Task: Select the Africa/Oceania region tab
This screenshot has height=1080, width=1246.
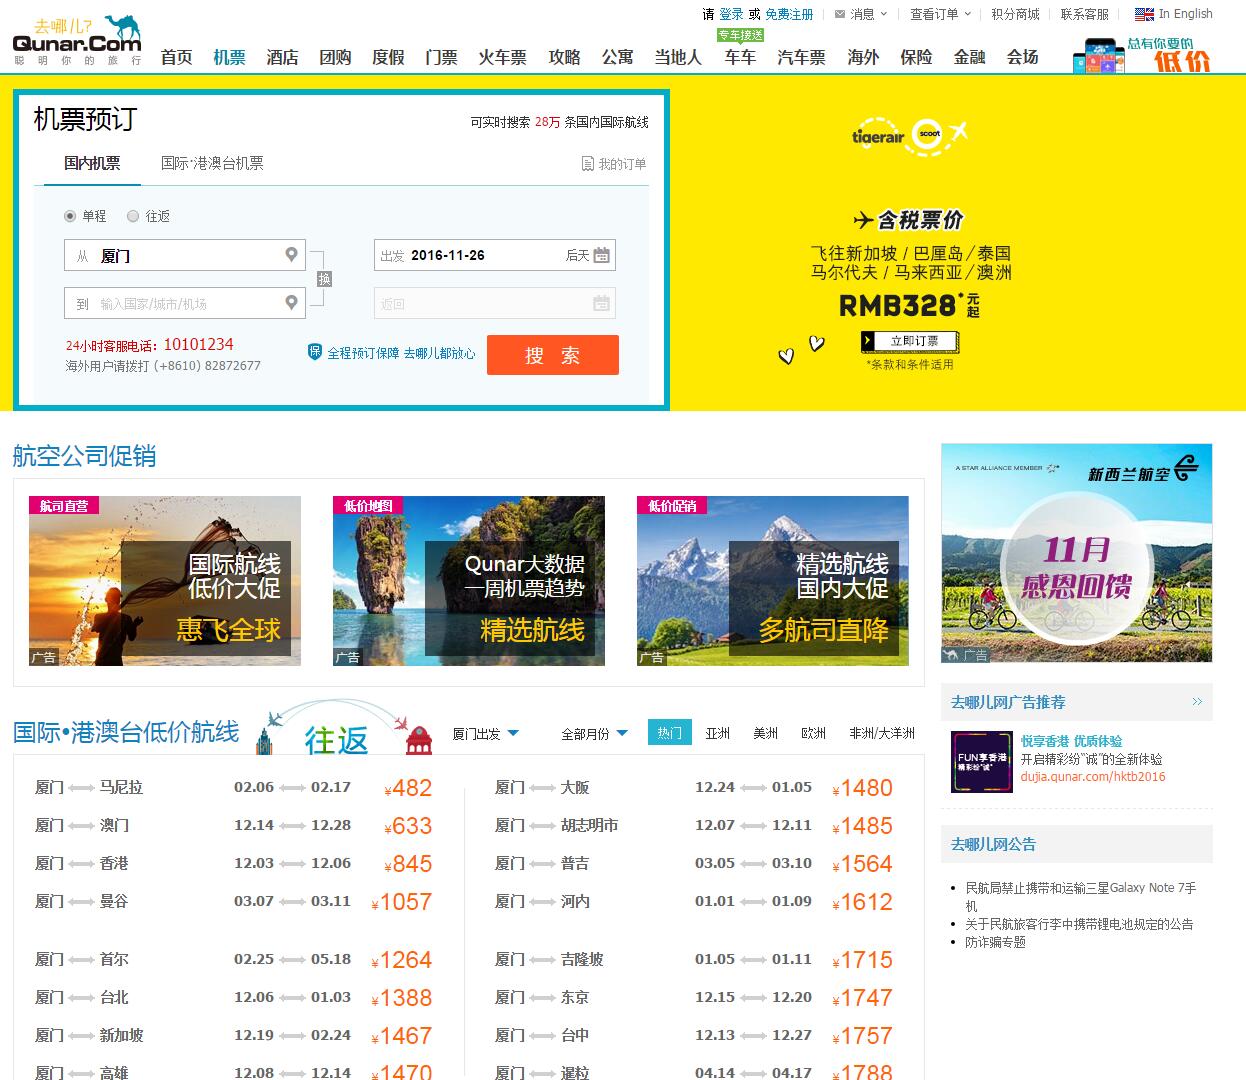Action: (882, 733)
